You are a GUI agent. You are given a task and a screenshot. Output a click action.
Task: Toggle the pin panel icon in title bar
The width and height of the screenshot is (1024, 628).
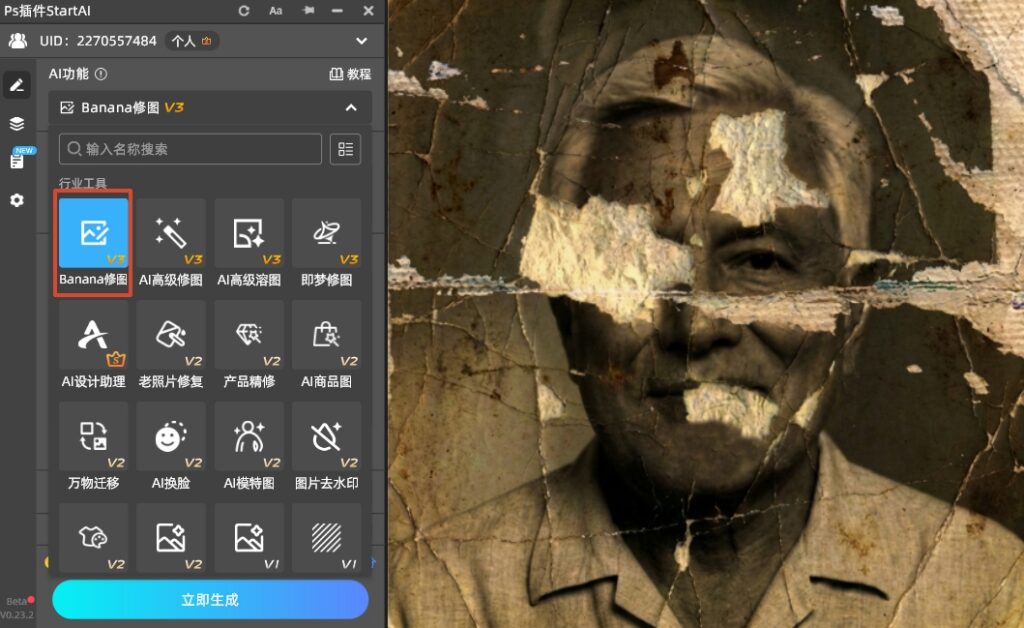[x=307, y=10]
